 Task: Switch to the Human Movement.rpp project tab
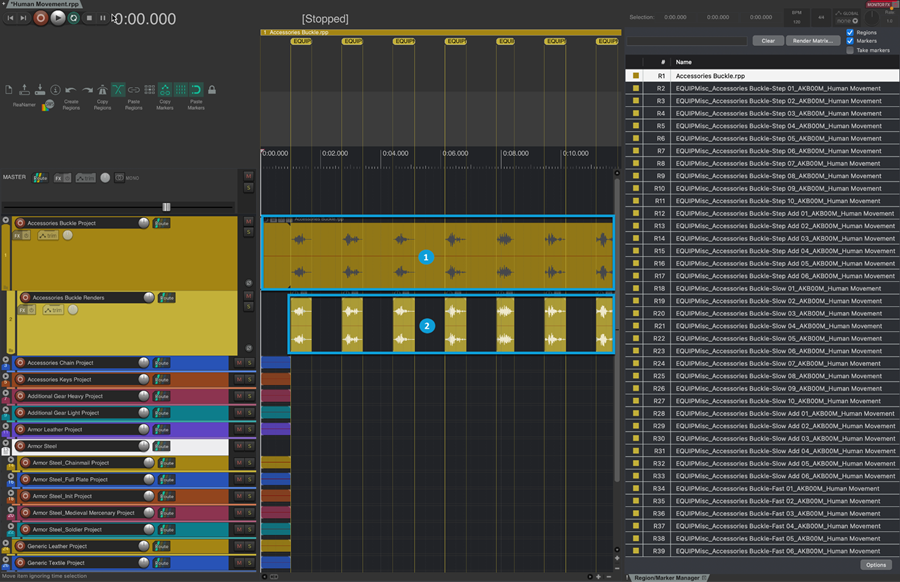[x=45, y=5]
